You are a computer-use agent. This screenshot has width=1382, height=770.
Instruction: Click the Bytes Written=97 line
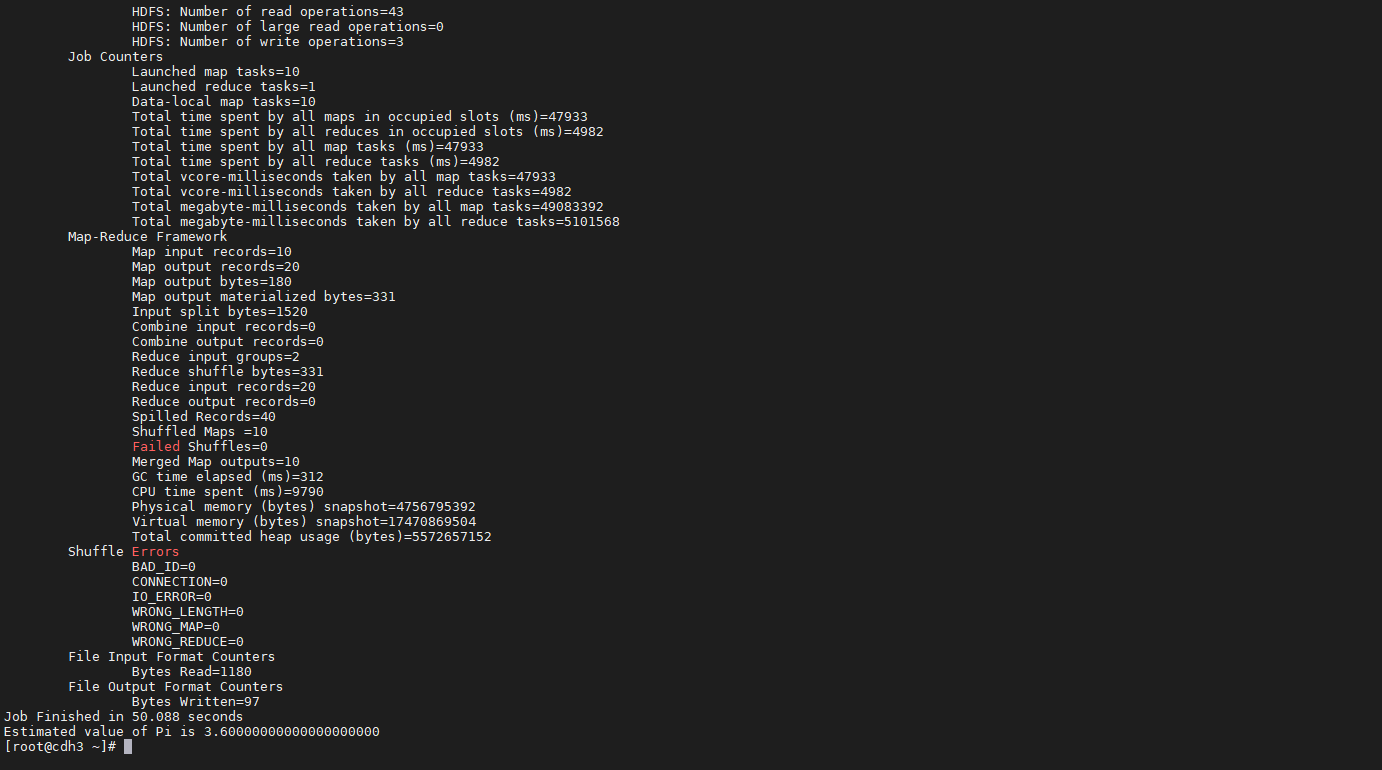pos(196,702)
